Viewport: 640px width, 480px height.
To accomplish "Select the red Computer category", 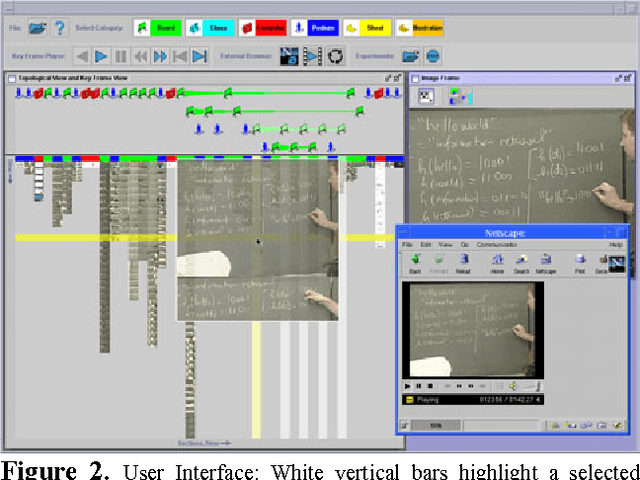I will pyautogui.click(x=262, y=28).
